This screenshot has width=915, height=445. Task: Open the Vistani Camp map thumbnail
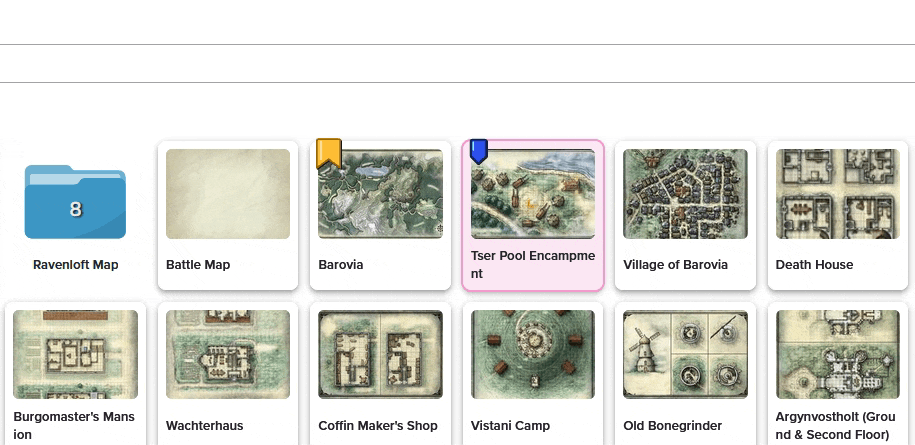[533, 354]
